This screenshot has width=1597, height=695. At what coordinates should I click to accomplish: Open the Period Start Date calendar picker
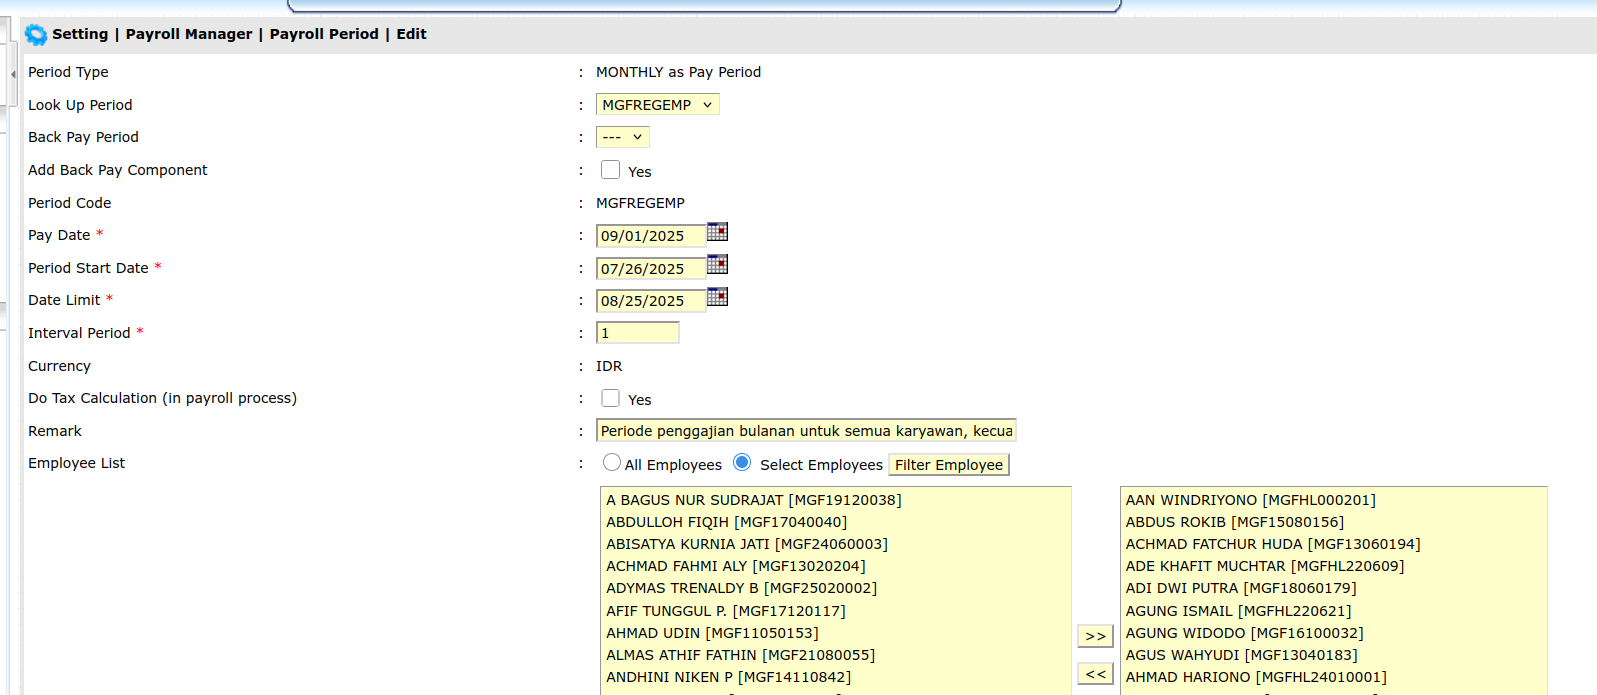pos(717,264)
